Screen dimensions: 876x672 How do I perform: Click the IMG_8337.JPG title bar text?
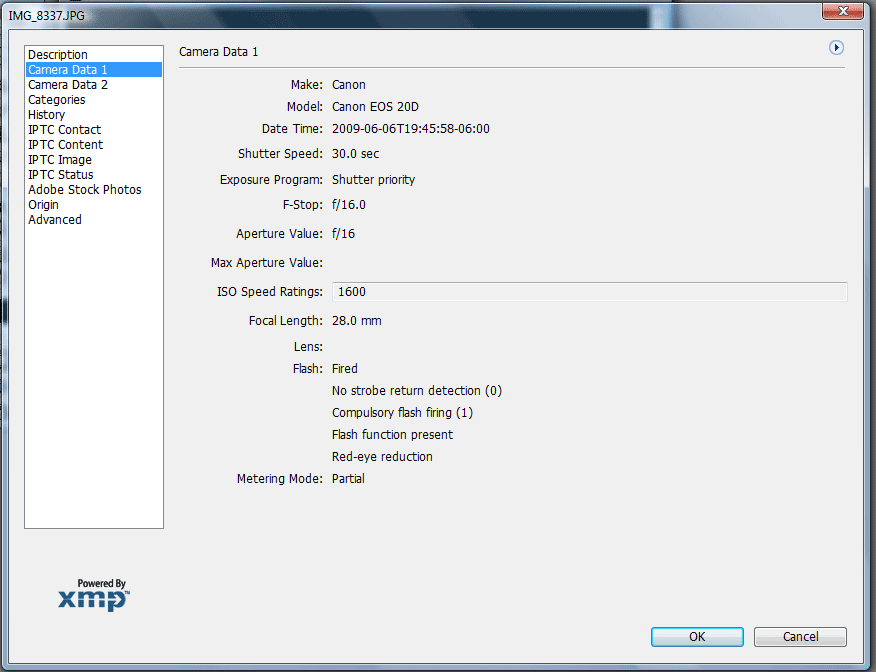coord(46,16)
